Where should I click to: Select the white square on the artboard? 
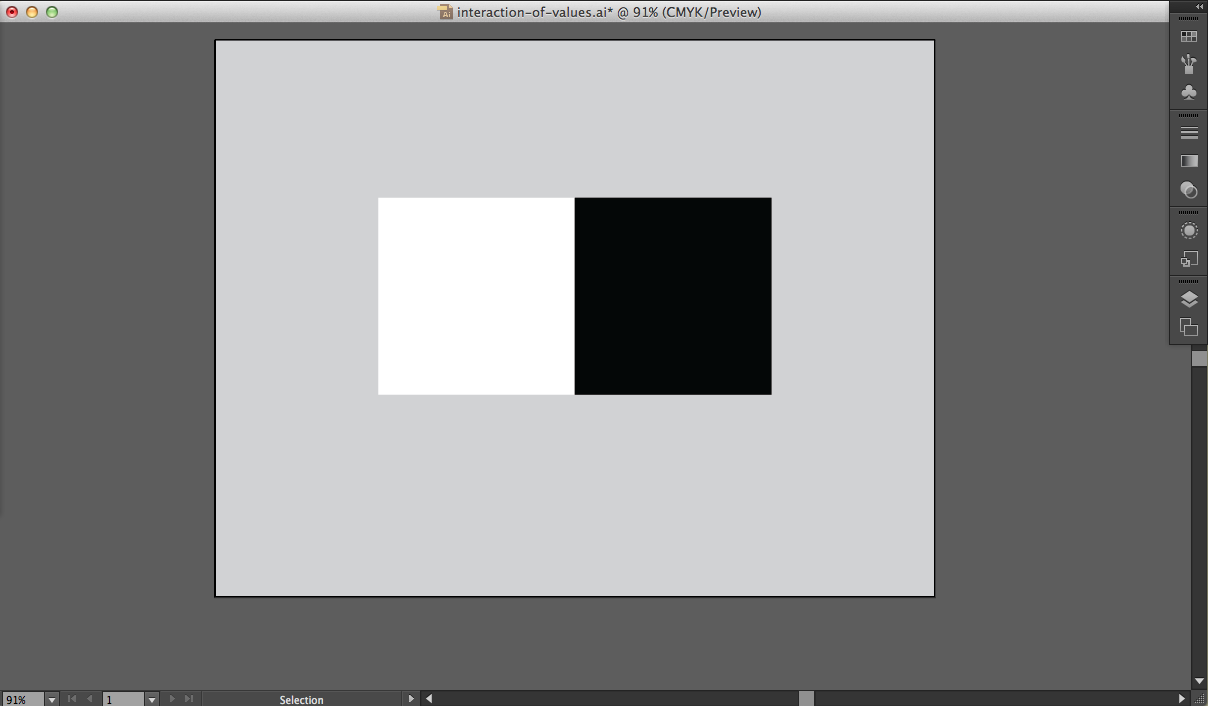tap(476, 296)
